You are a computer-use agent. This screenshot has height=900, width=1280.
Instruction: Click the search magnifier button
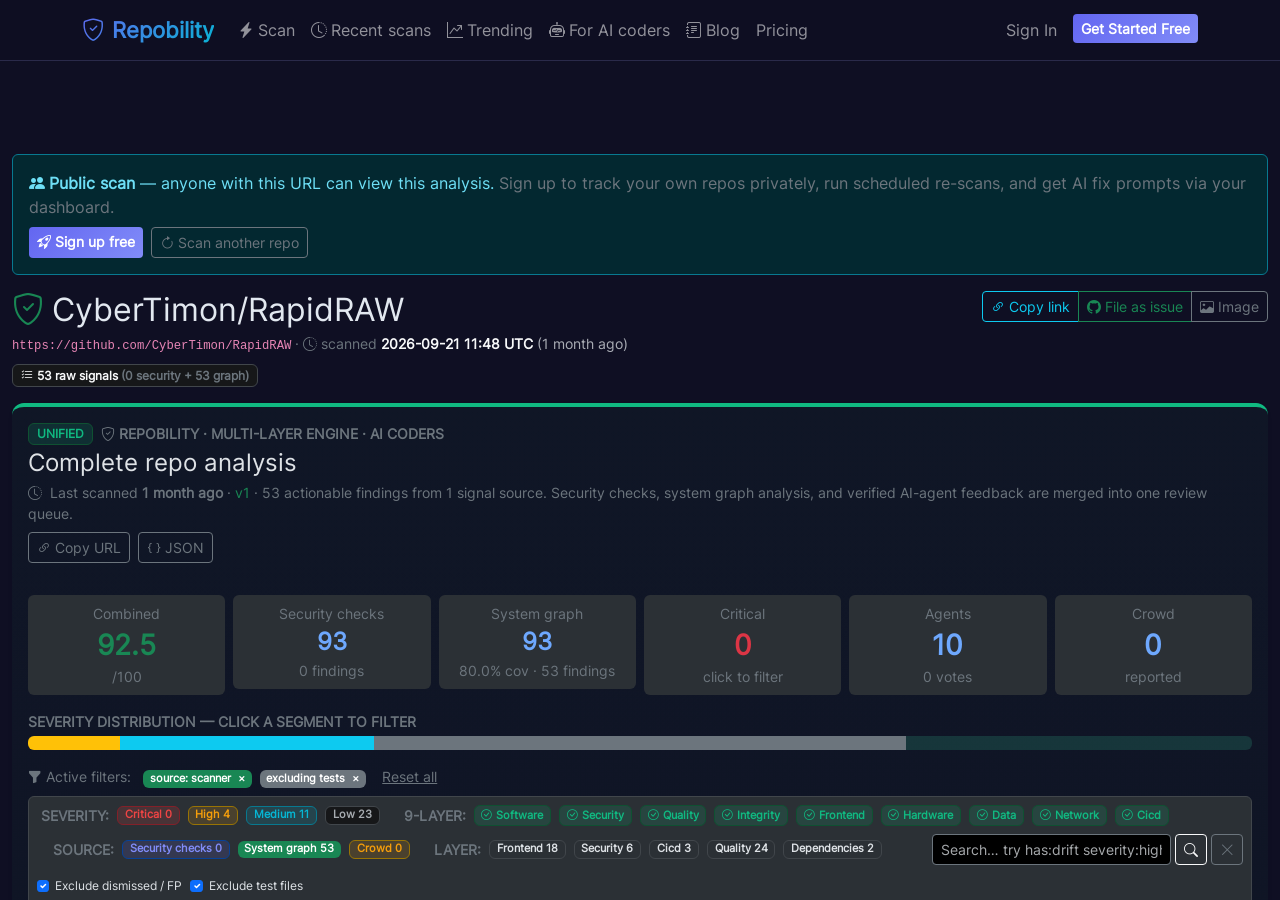(x=1191, y=850)
